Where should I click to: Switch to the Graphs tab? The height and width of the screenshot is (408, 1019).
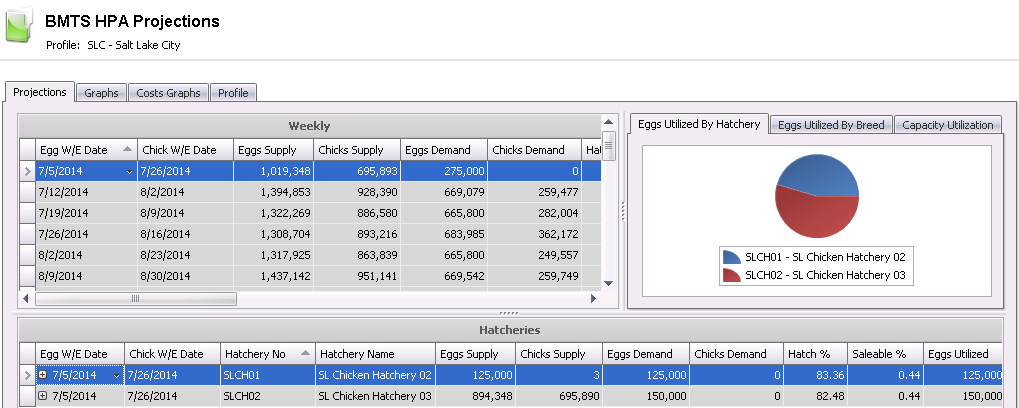coord(101,93)
